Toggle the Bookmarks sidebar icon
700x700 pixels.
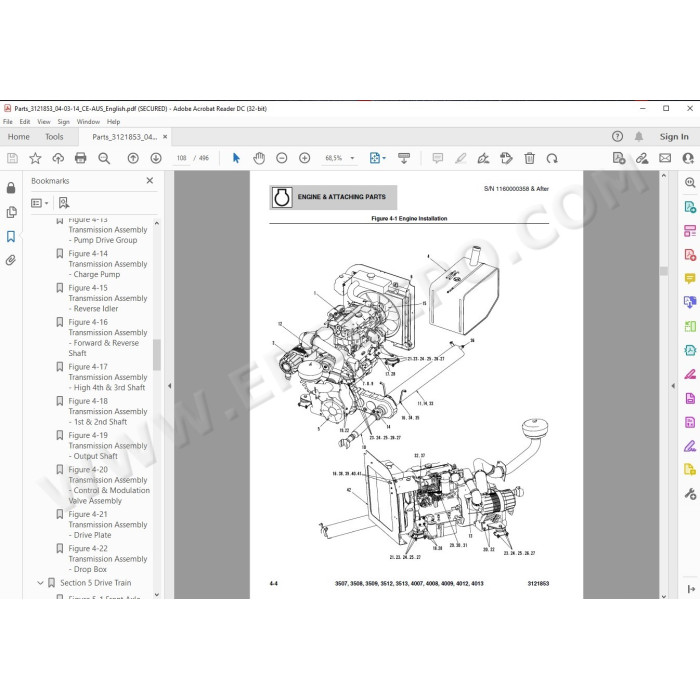tap(11, 236)
